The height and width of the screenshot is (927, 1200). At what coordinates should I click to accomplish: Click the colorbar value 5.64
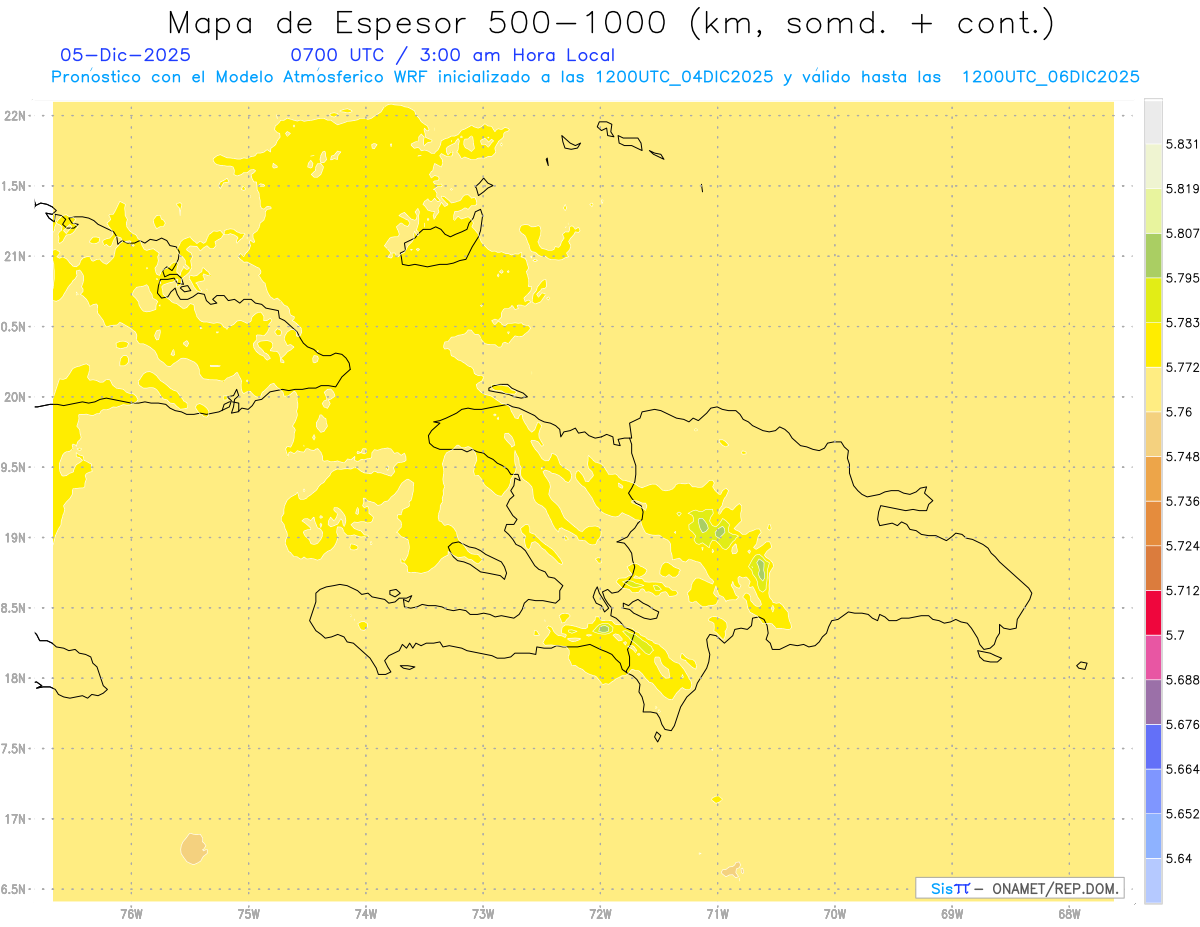point(1179,859)
